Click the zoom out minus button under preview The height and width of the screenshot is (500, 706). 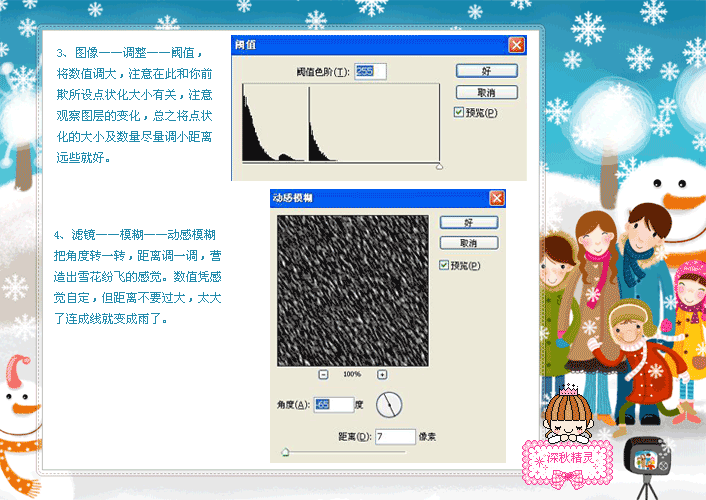323,374
